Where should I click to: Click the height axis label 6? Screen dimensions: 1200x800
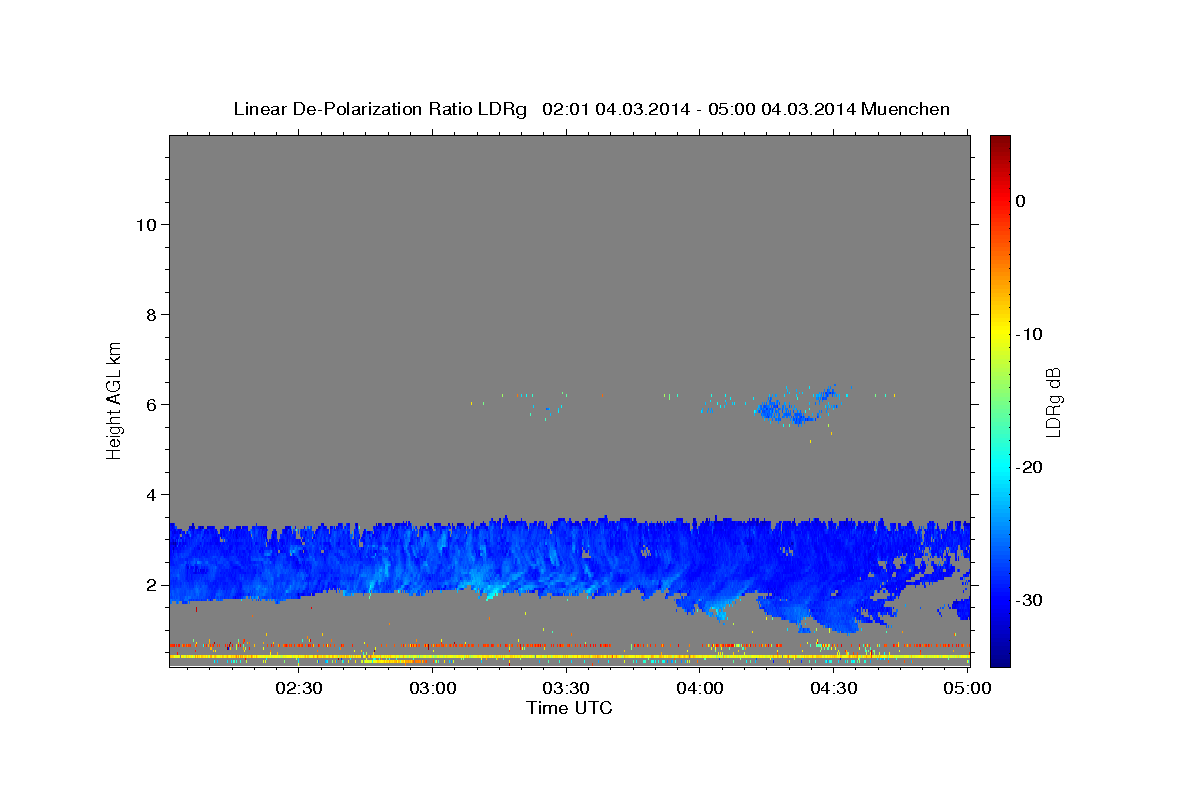[151, 404]
